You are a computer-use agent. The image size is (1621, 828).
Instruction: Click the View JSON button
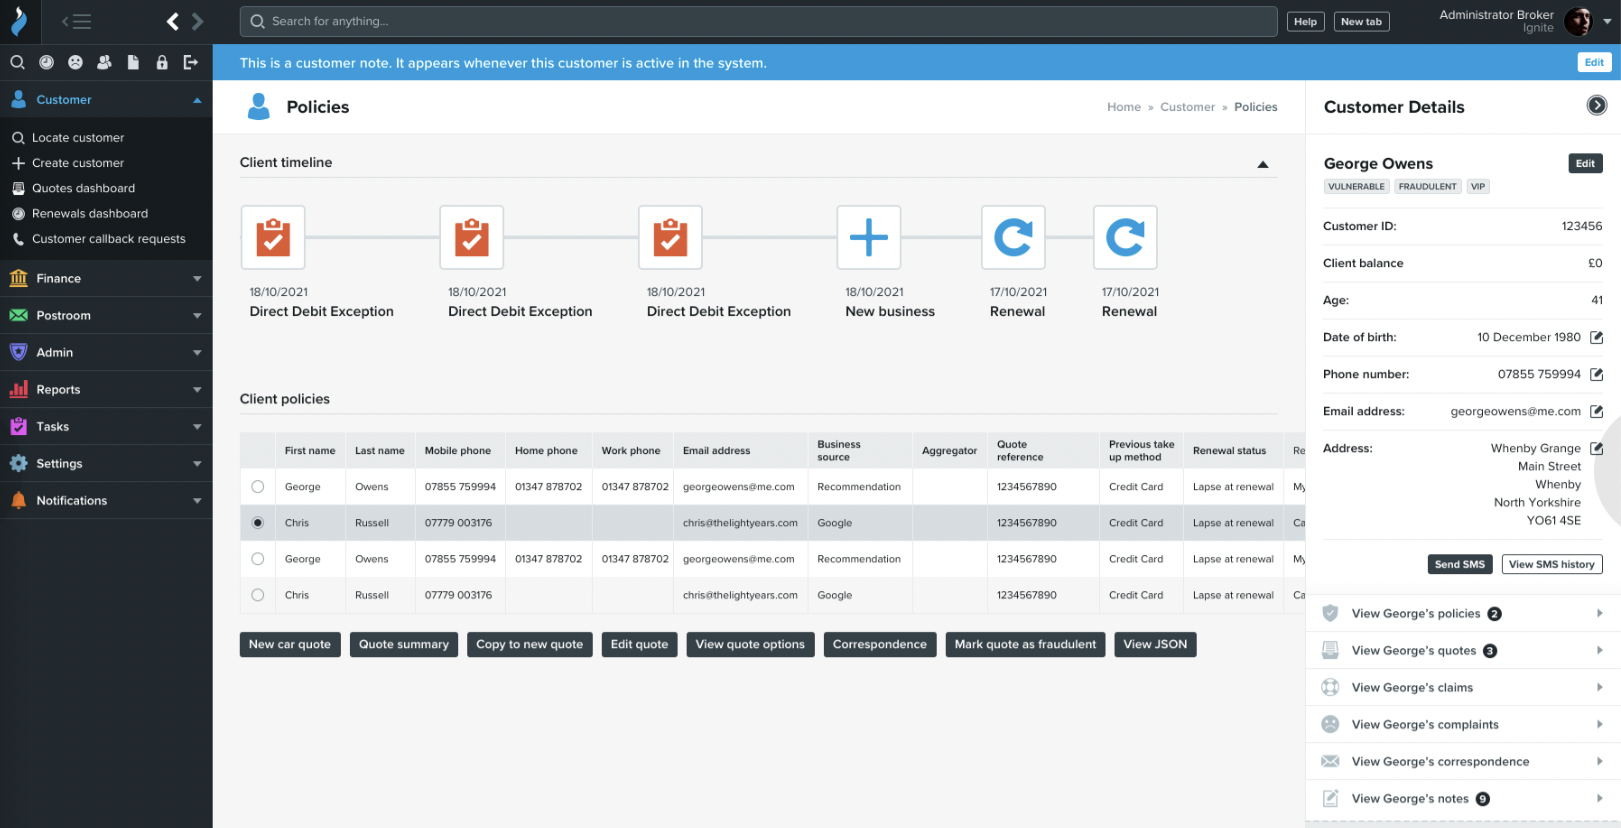pos(1155,645)
